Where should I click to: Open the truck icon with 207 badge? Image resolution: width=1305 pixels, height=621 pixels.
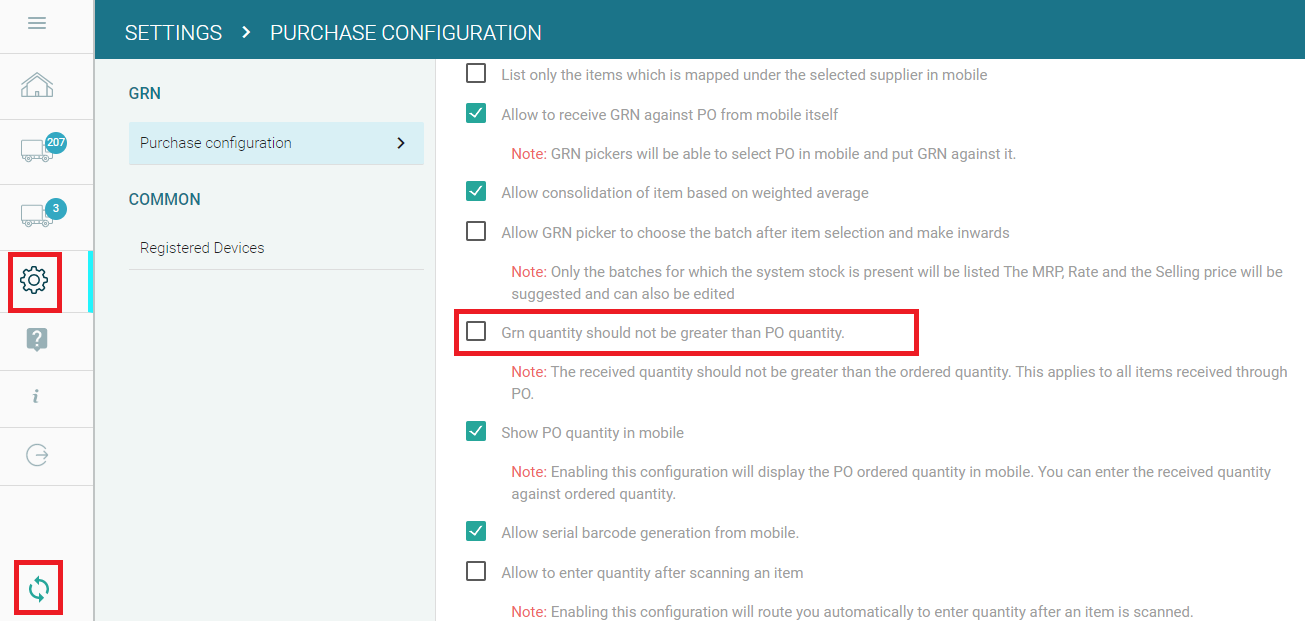tap(38, 150)
